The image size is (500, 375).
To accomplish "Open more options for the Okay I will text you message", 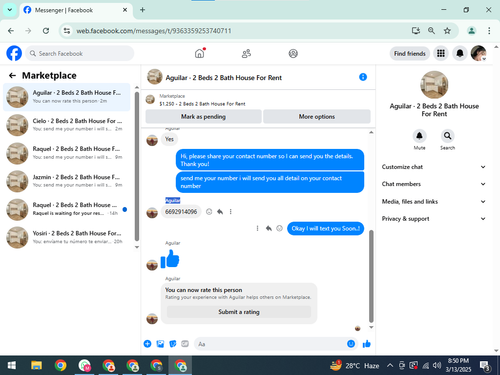I will pos(257,228).
